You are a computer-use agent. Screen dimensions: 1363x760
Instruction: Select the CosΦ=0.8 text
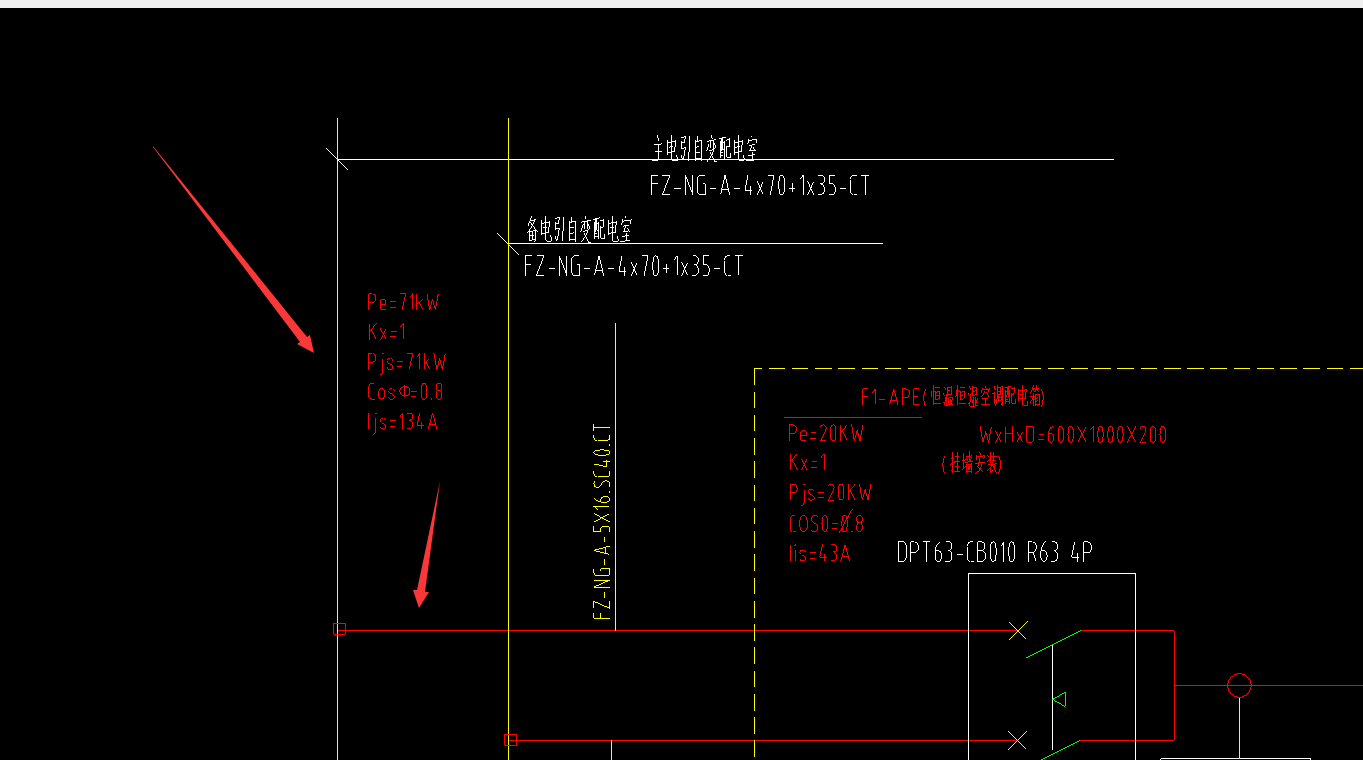(x=405, y=392)
